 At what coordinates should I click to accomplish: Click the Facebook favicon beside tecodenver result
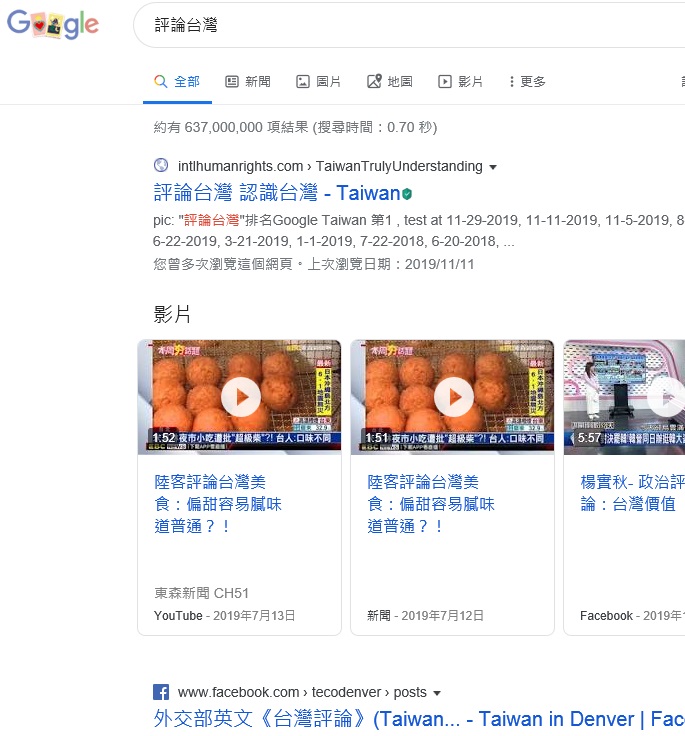161,692
